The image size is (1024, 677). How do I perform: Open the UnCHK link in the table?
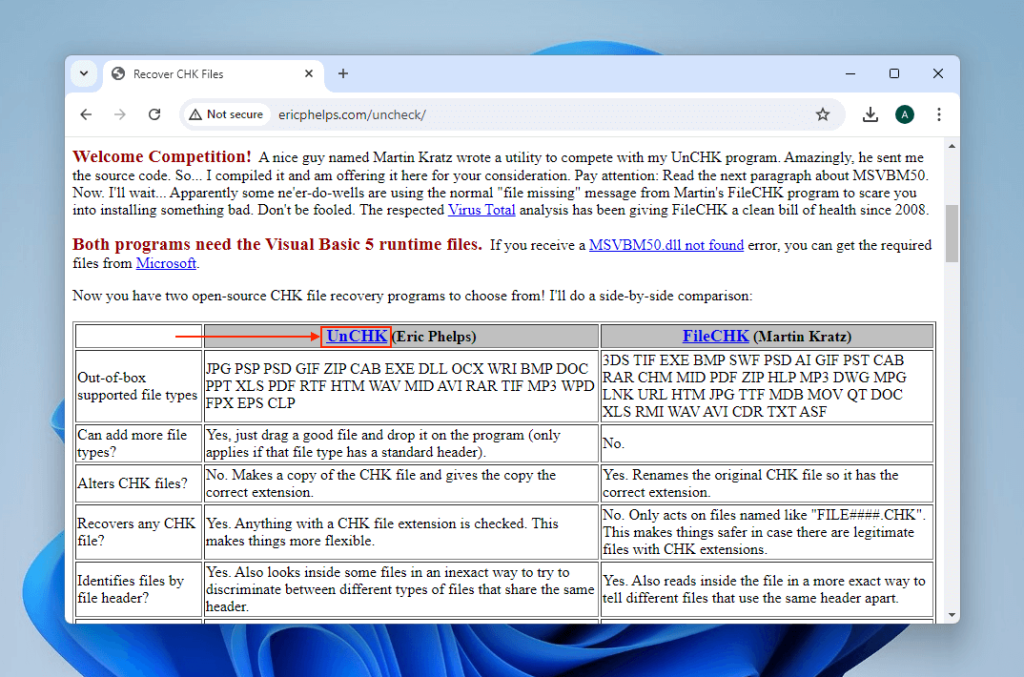point(356,337)
